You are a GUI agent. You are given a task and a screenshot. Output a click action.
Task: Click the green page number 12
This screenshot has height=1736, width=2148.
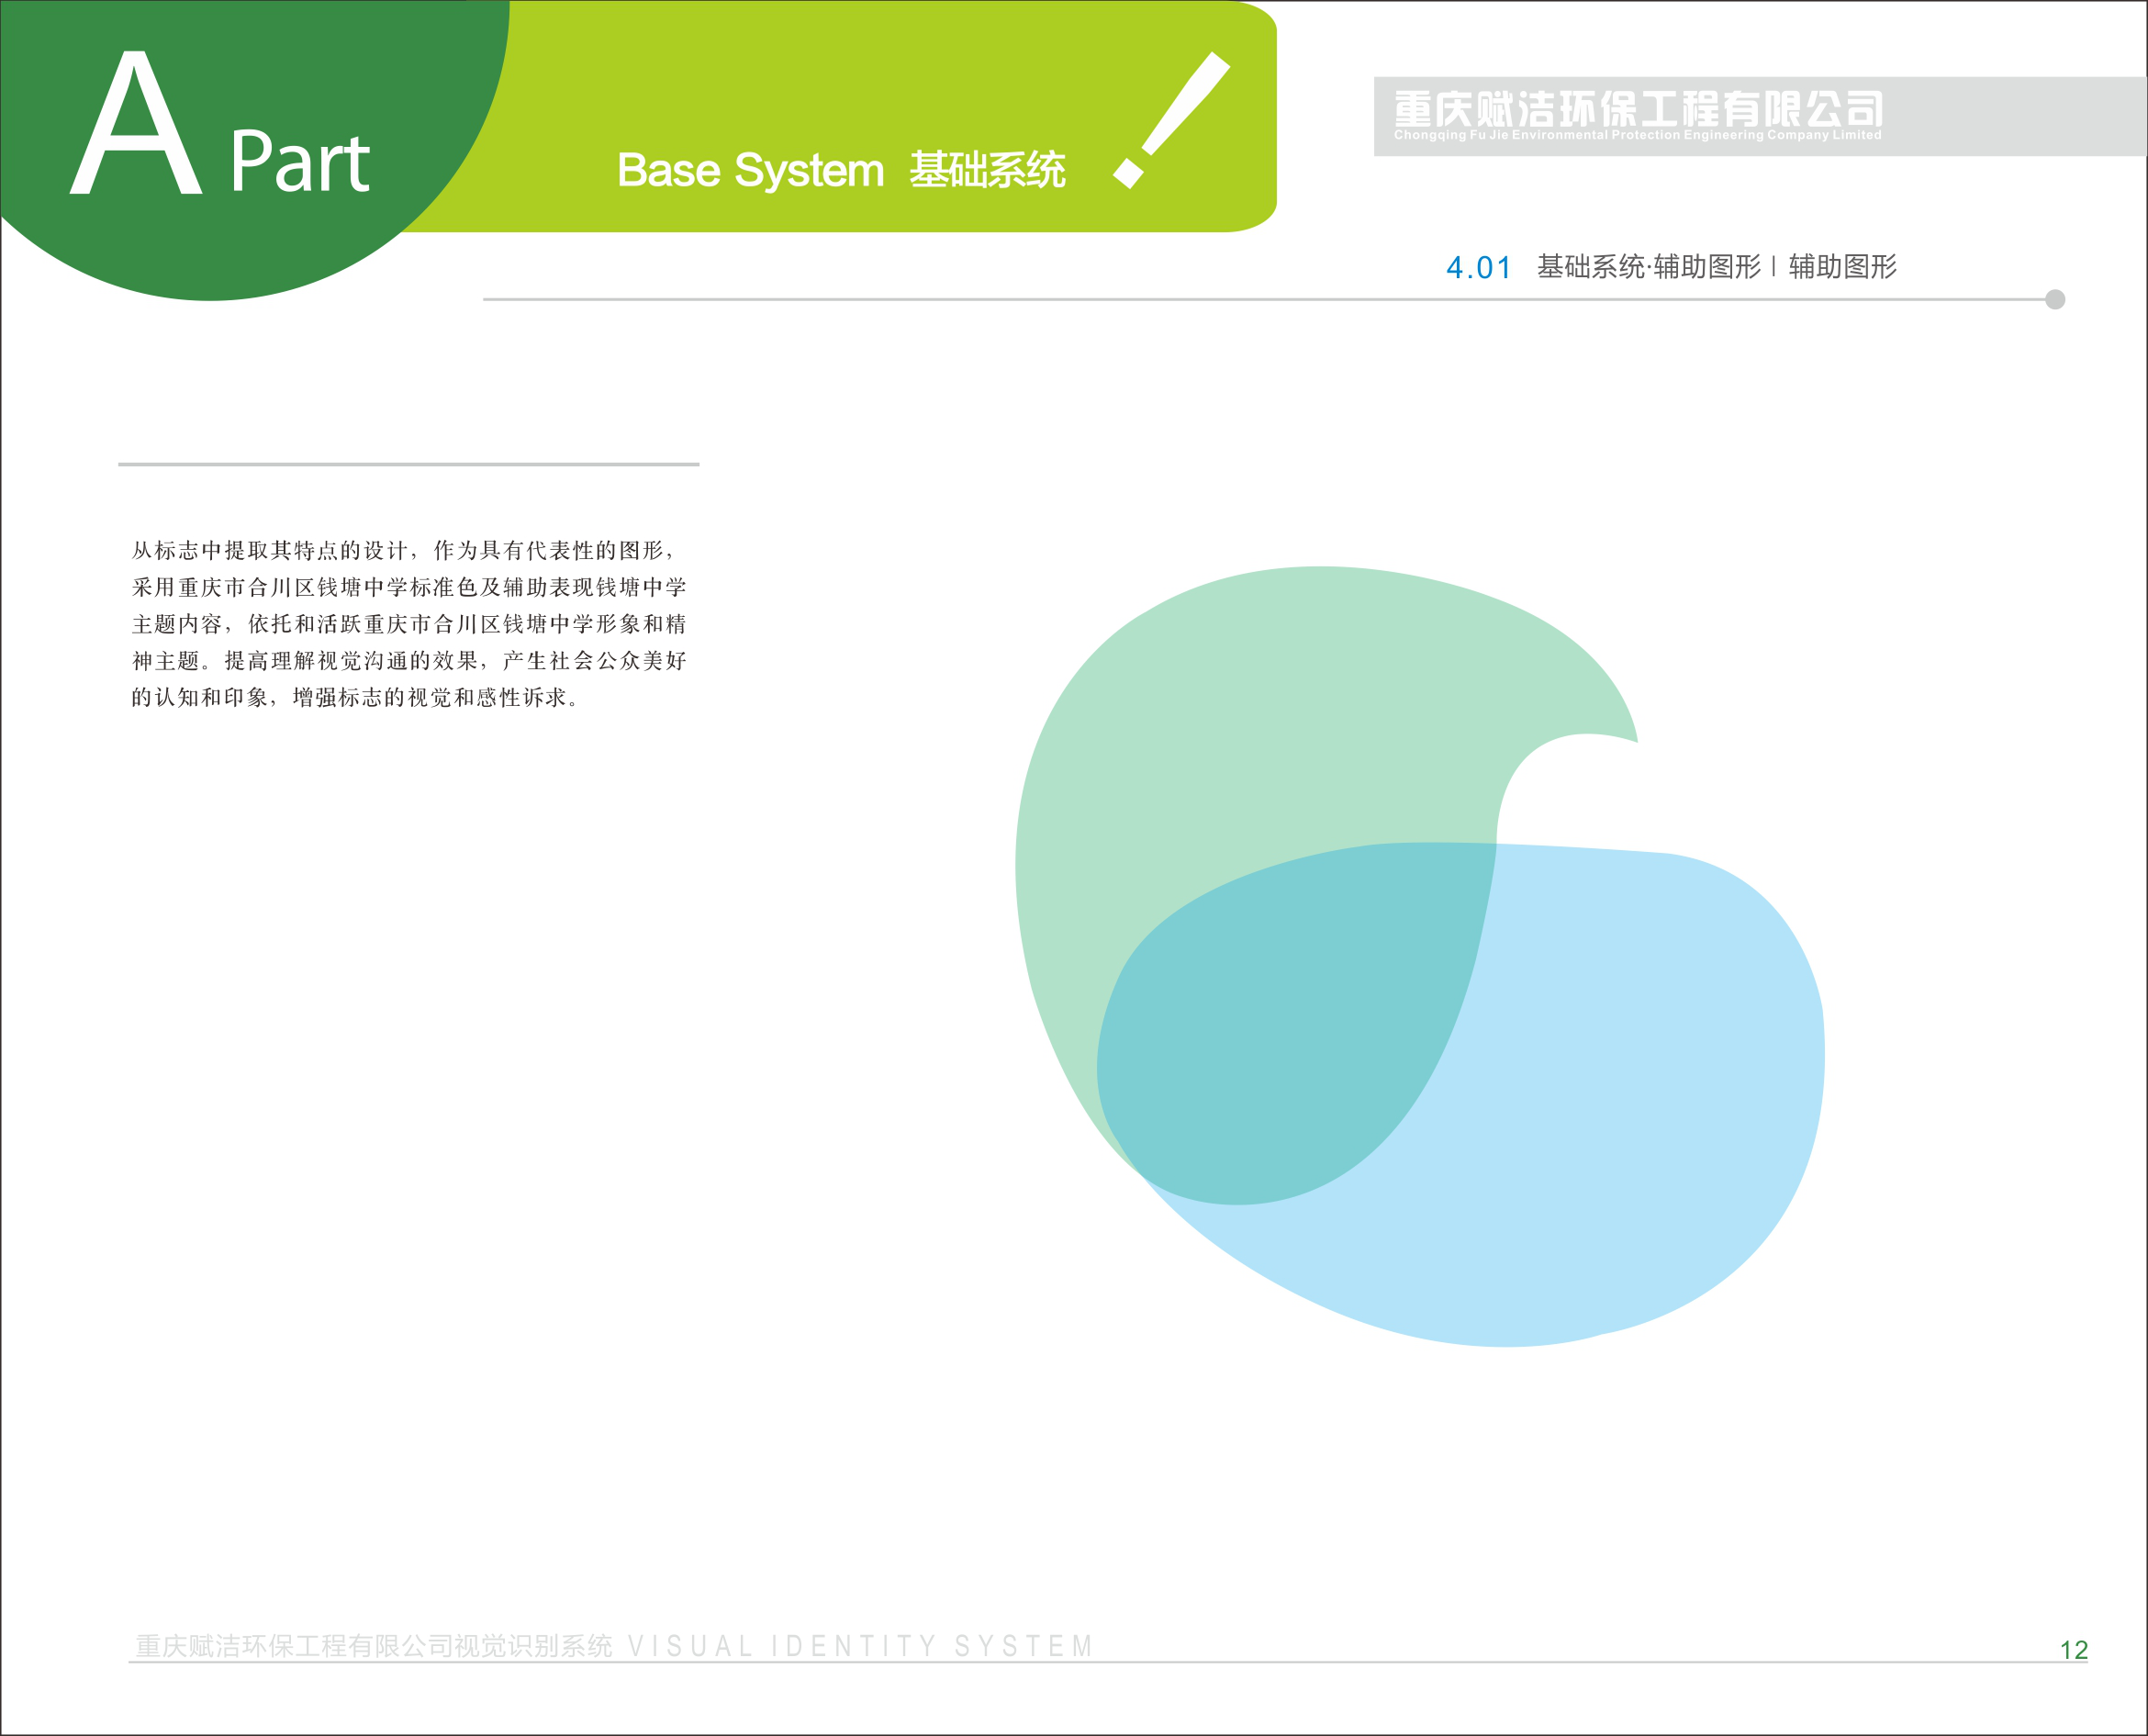point(2073,1650)
